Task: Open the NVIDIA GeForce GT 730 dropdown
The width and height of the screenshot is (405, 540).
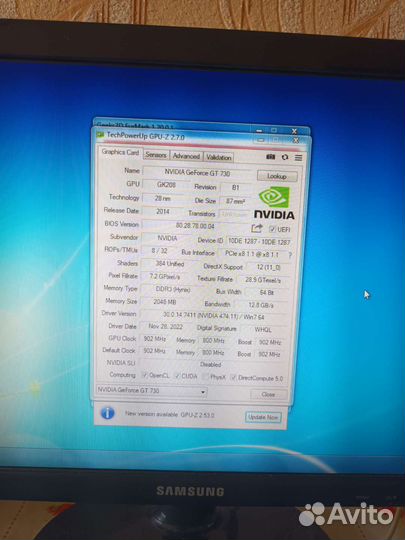Action: pos(151,391)
